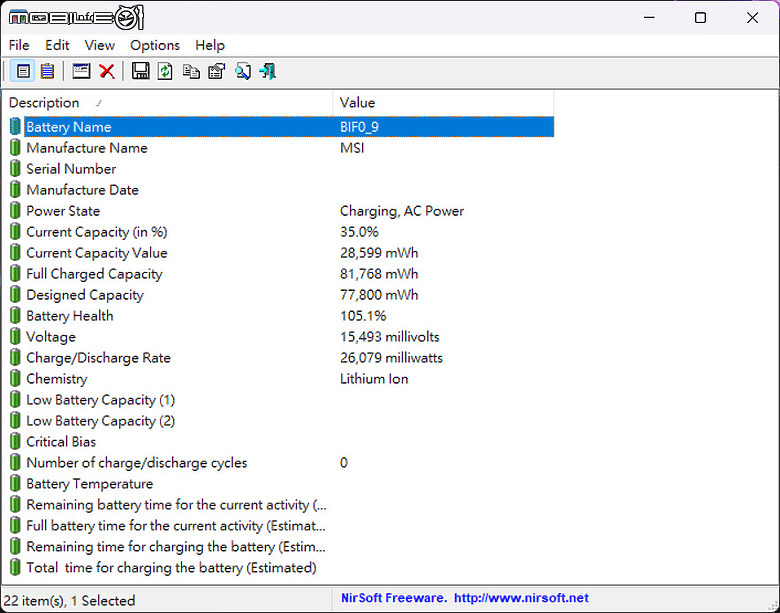The image size is (780, 613).
Task: Save selected items with floppy disk icon
Action: click(x=141, y=71)
